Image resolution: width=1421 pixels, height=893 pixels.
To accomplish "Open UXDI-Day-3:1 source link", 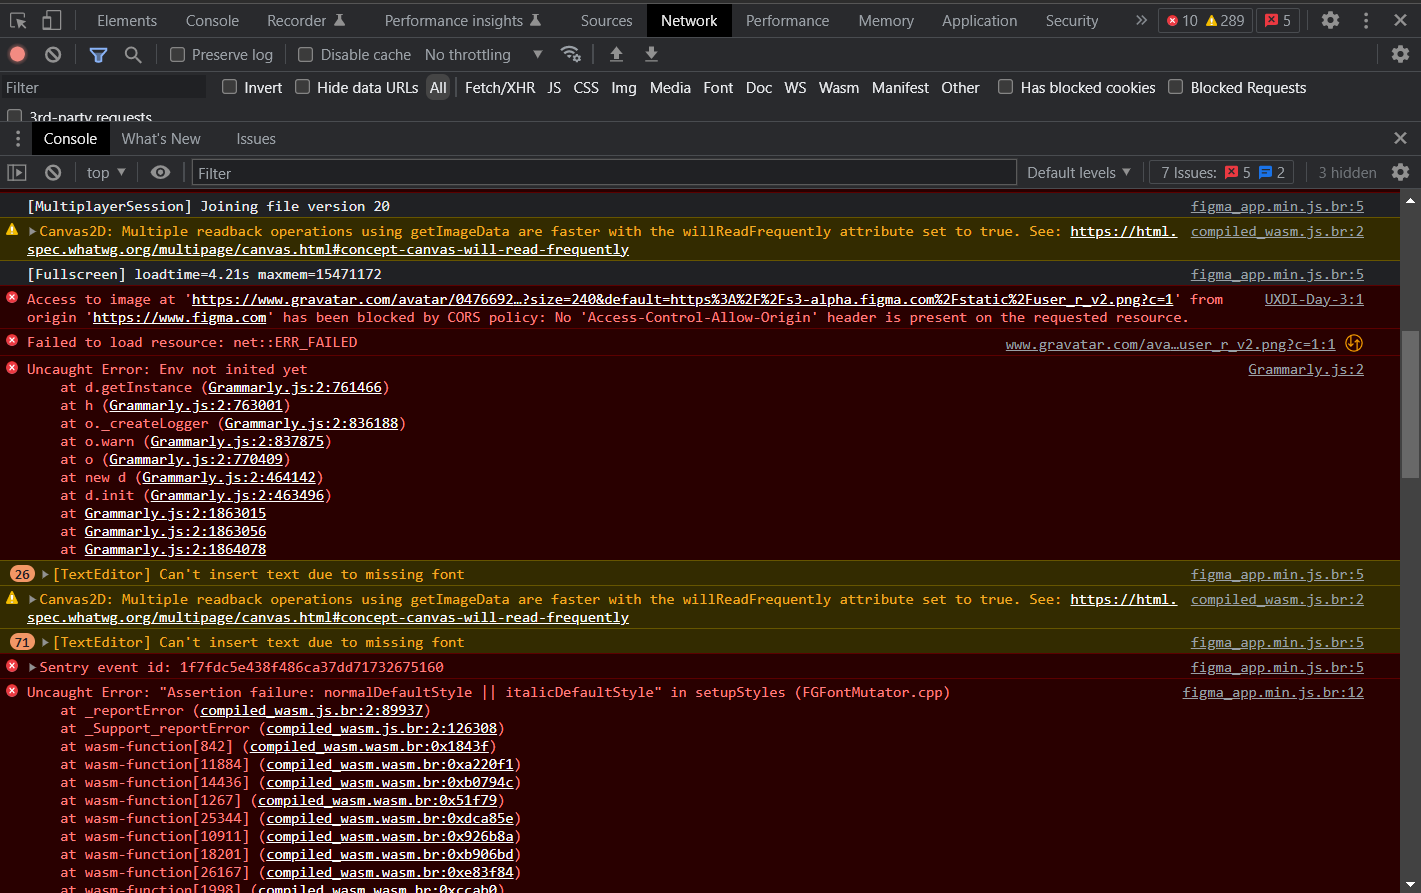I will point(1314,299).
